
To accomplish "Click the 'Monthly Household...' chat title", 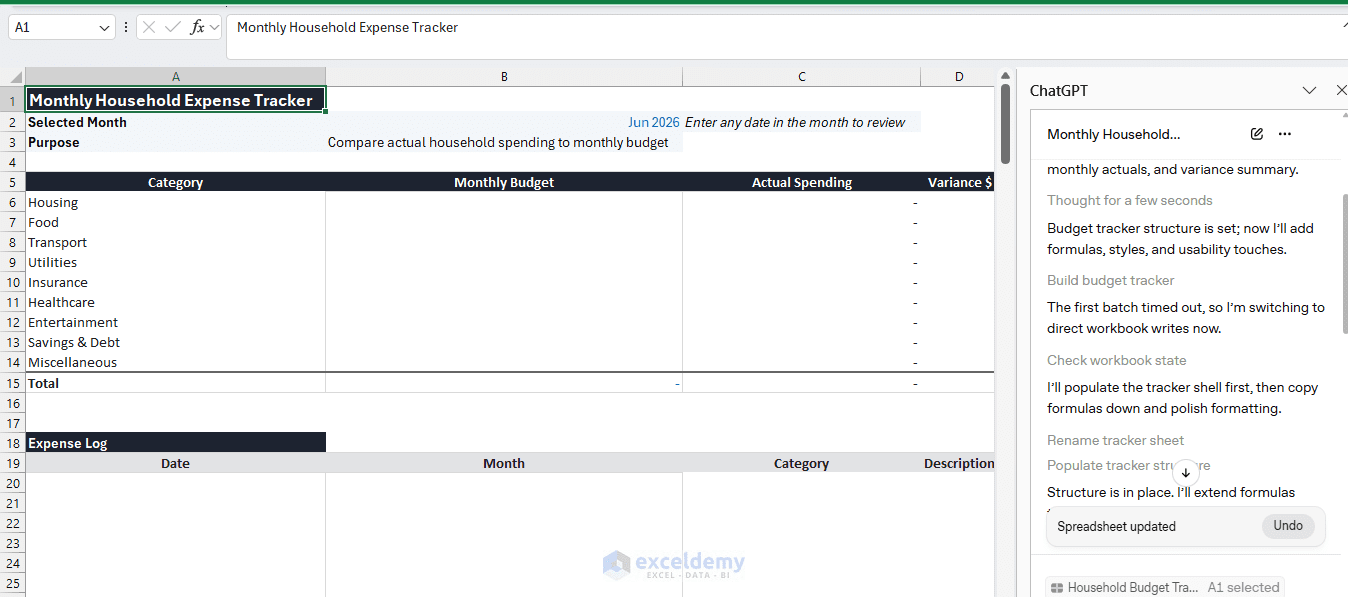I will [x=1114, y=134].
